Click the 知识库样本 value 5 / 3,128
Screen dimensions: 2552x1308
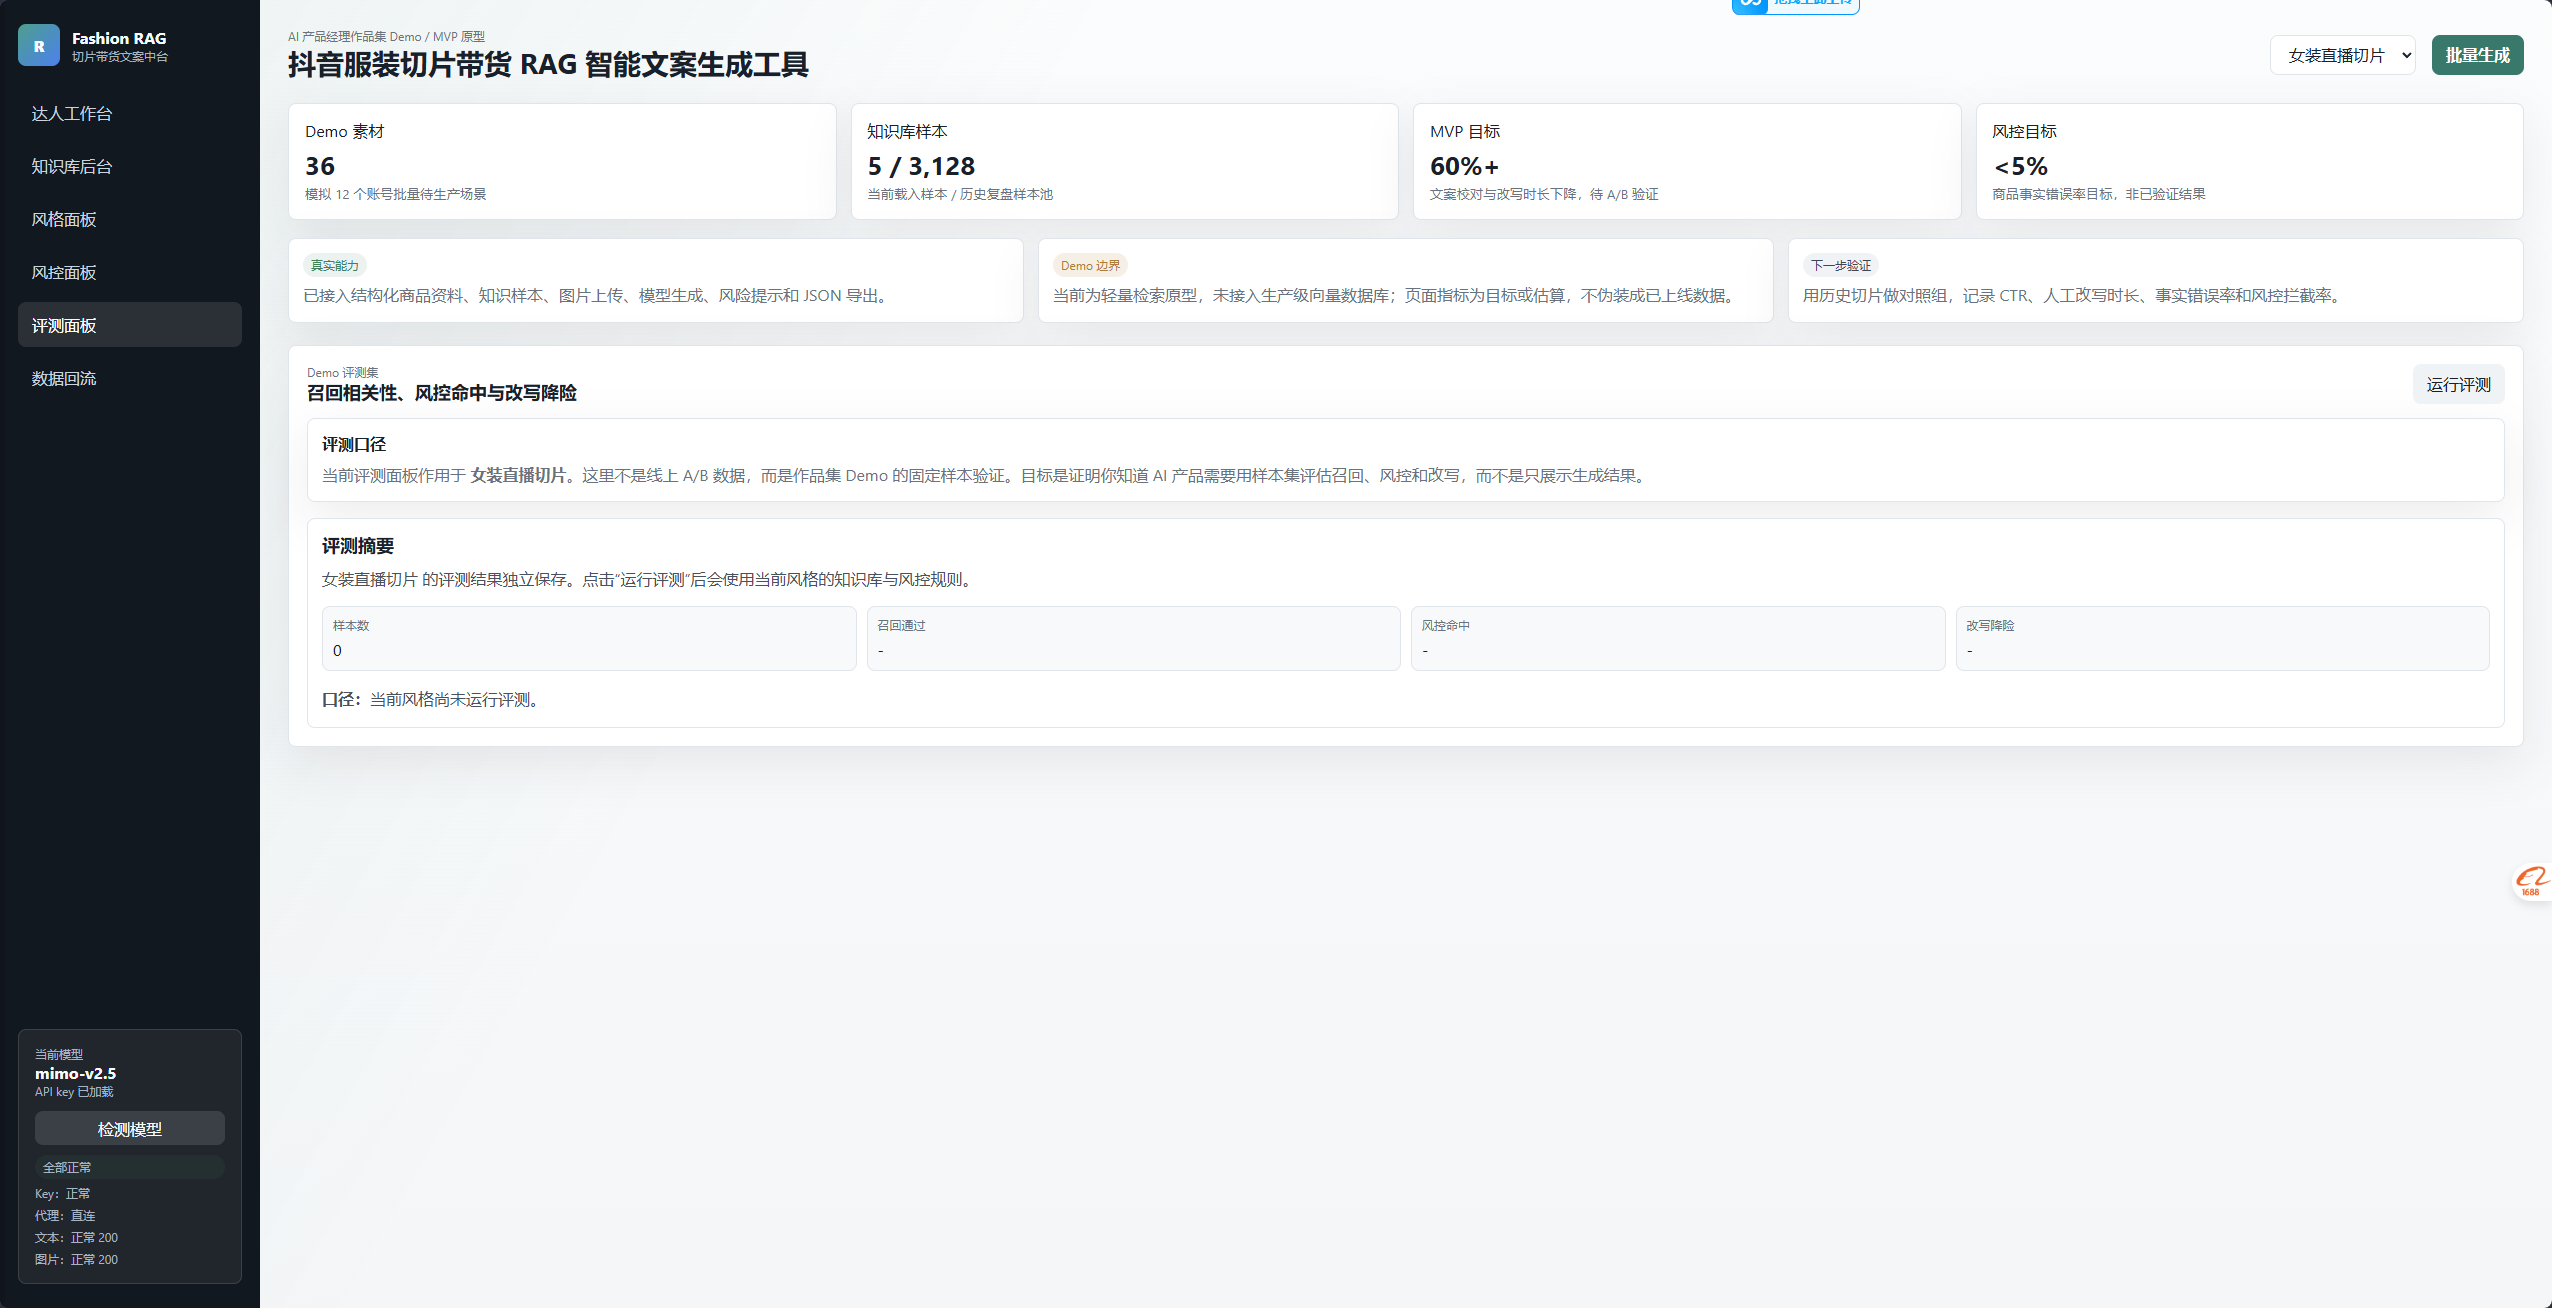(921, 166)
